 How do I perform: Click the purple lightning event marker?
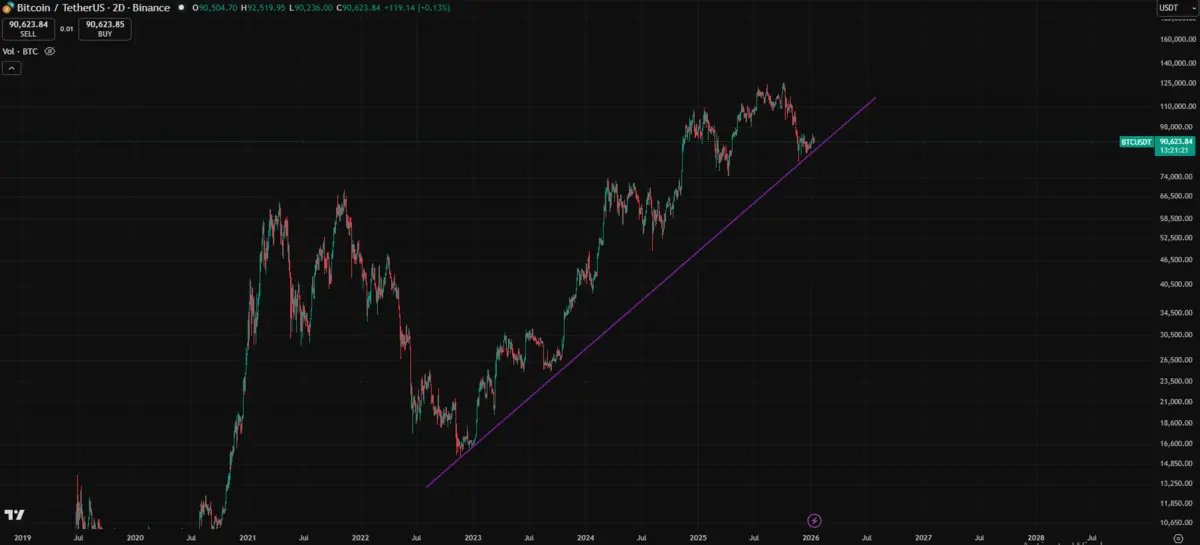814,520
